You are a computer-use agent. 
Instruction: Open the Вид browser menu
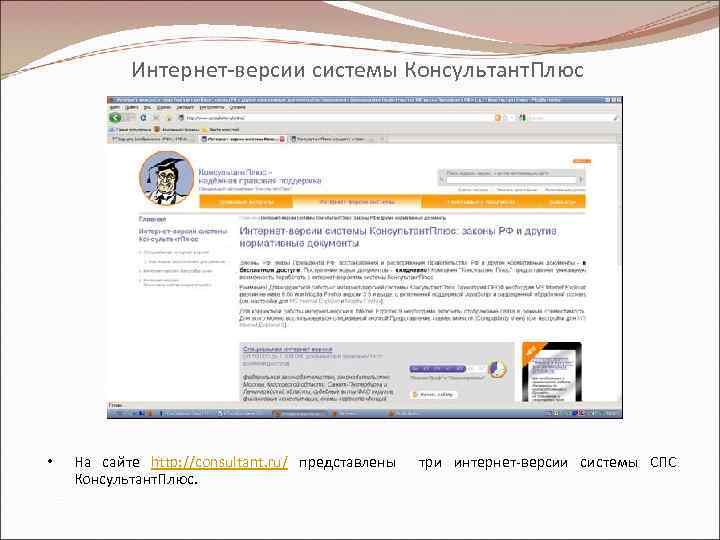pos(147,107)
